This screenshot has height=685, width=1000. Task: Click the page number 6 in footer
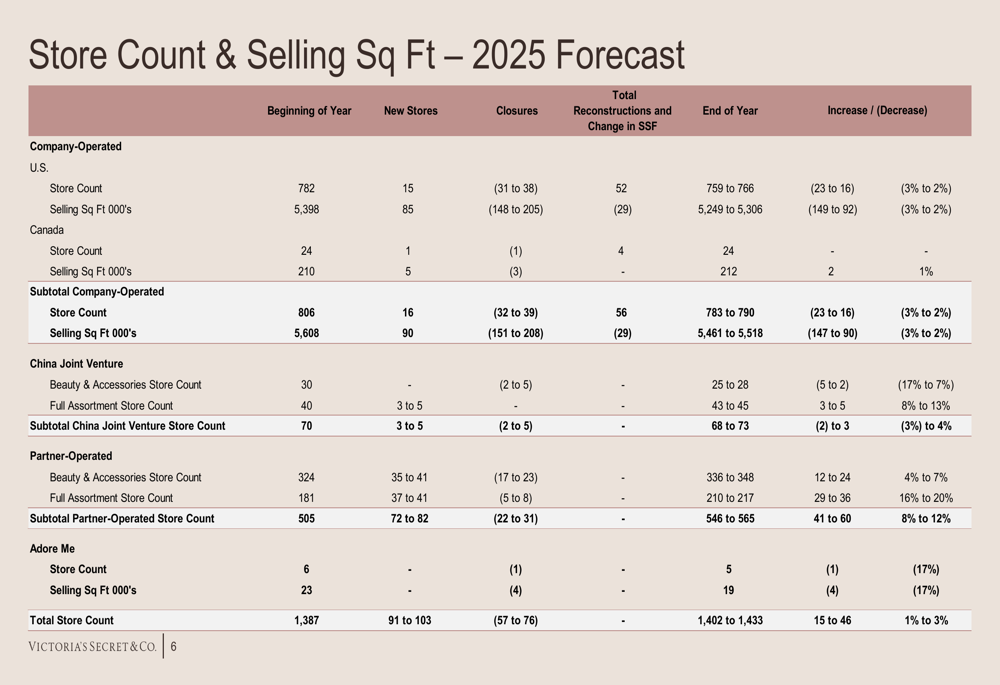[173, 647]
